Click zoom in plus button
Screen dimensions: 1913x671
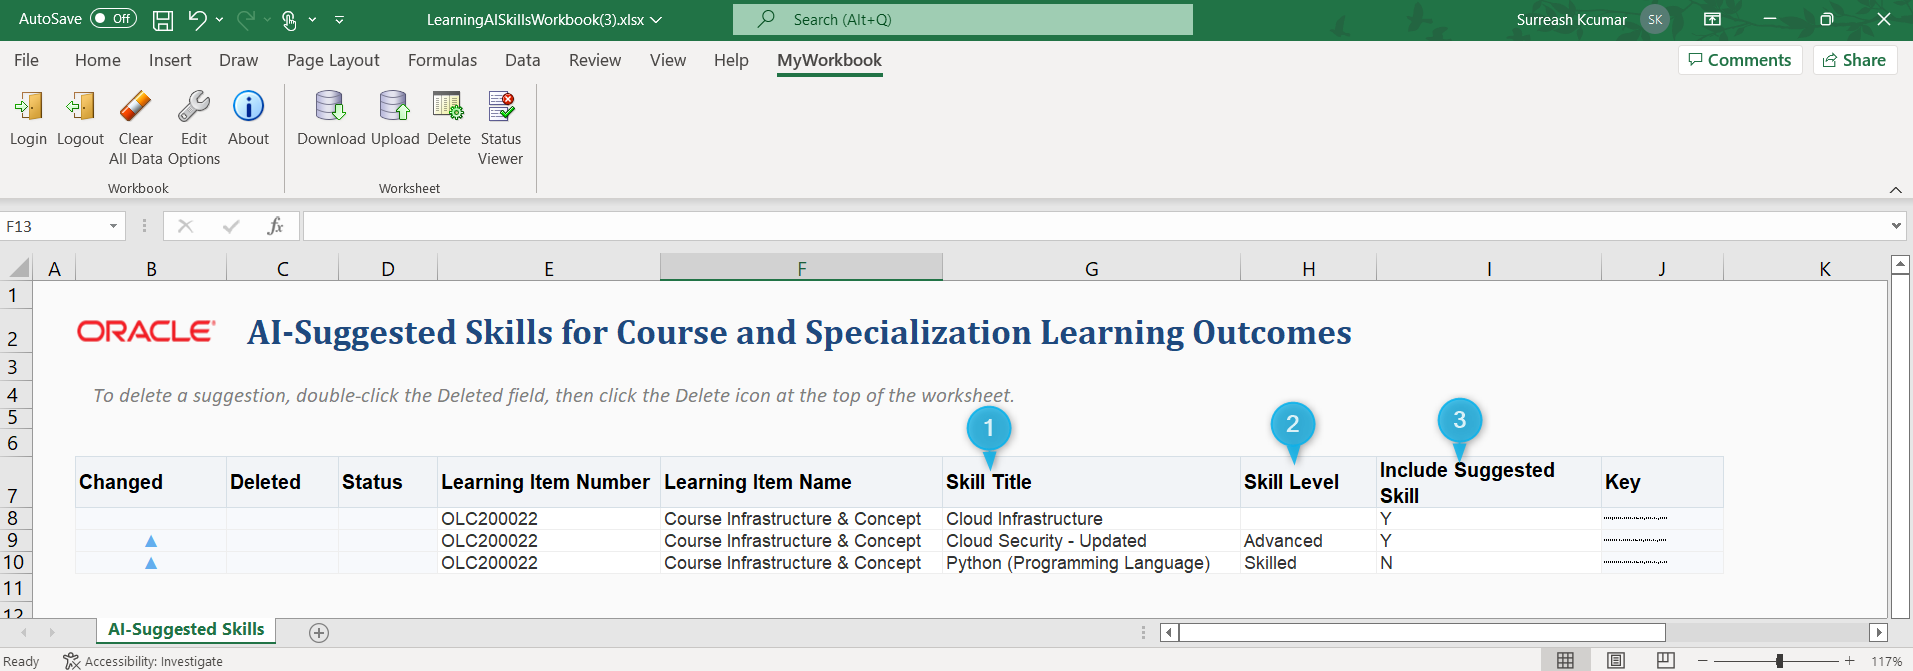(x=1850, y=661)
